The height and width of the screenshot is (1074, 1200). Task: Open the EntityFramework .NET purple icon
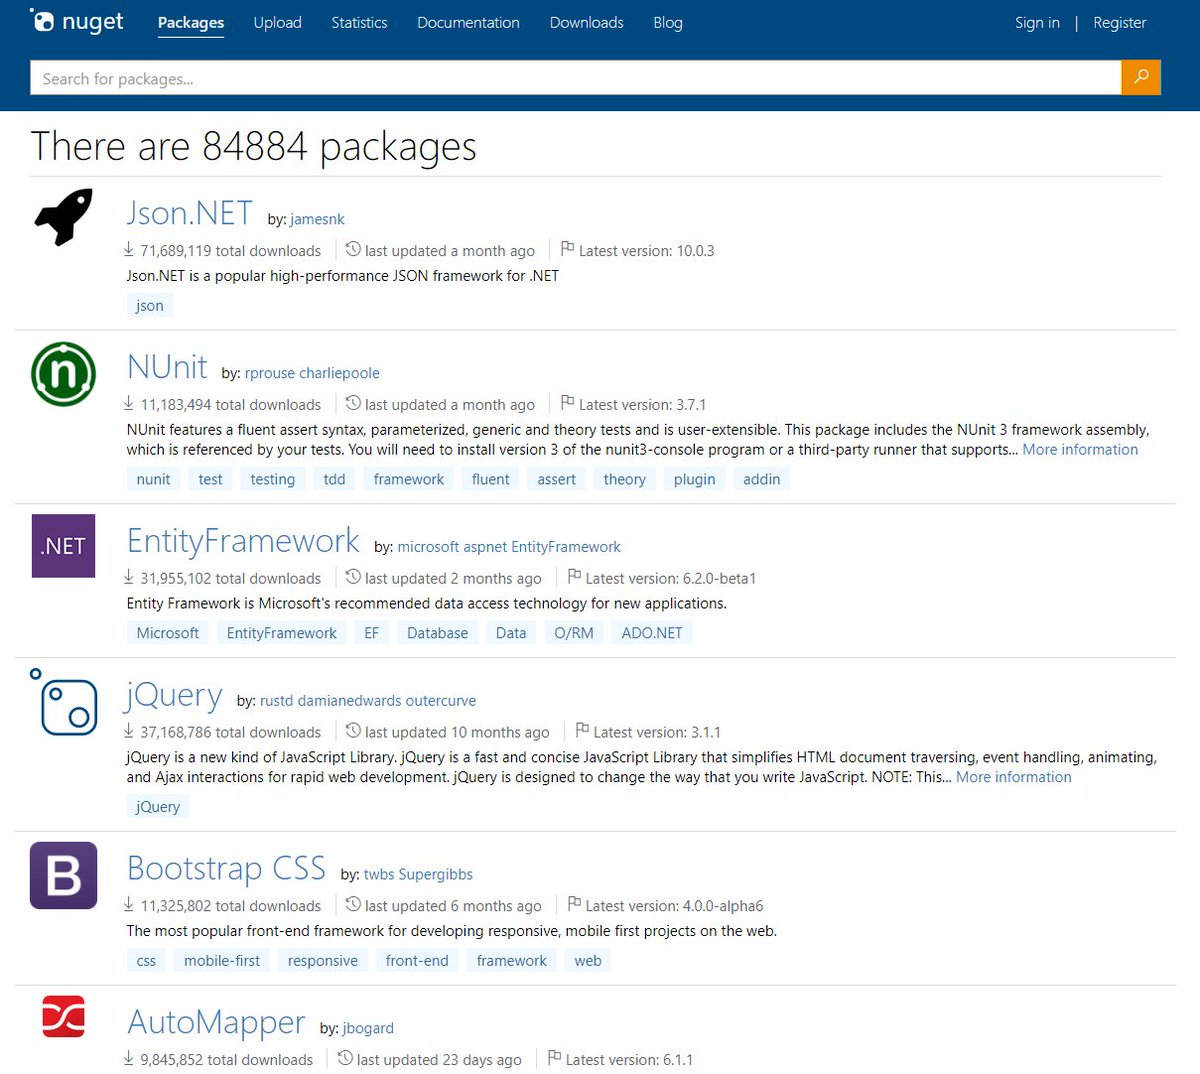pyautogui.click(x=63, y=546)
